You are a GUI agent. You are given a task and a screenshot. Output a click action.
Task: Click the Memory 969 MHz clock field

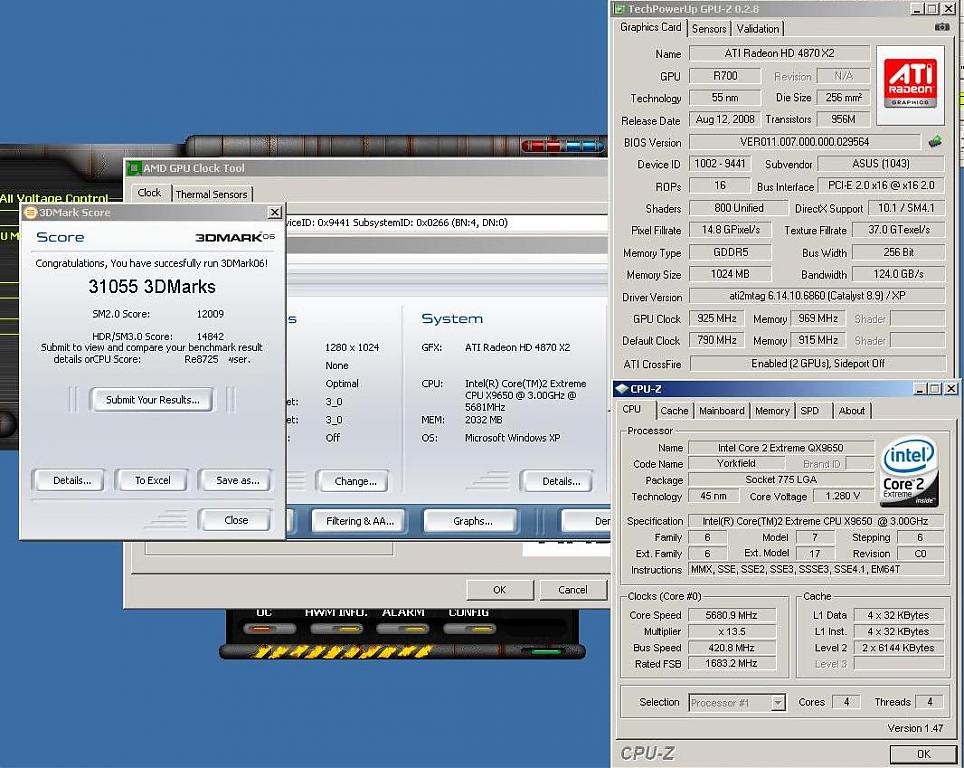point(818,319)
